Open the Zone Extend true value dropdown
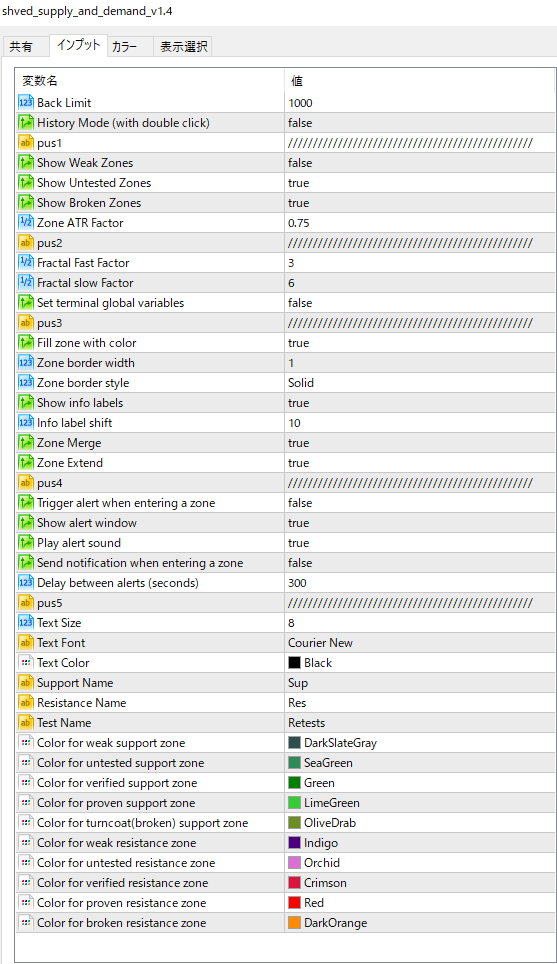557x964 pixels. 420,463
